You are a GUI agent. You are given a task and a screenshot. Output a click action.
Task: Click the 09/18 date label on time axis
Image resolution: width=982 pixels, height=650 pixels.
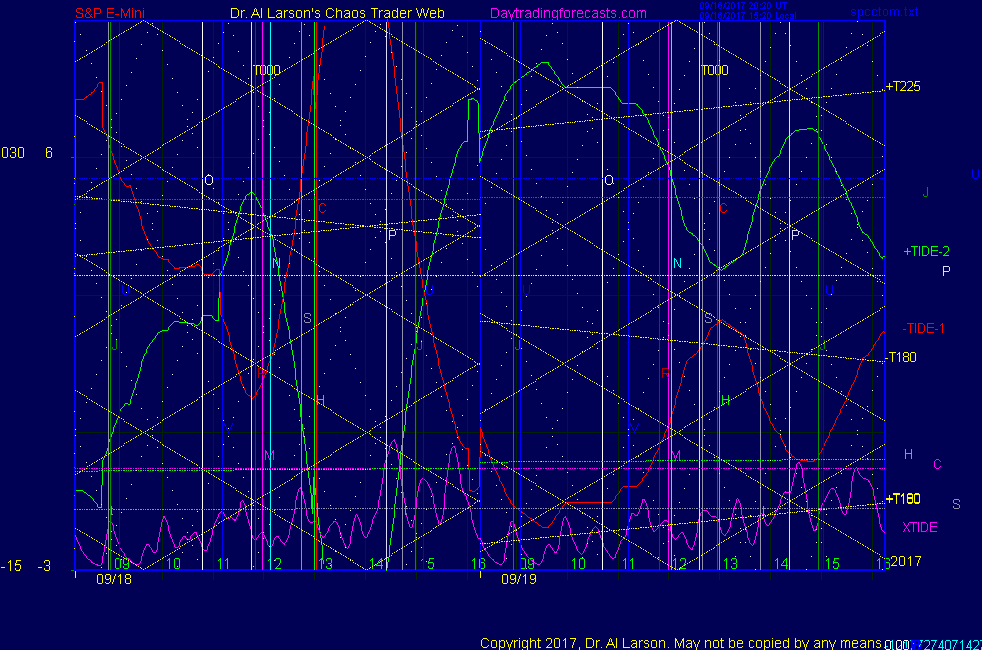coord(113,578)
